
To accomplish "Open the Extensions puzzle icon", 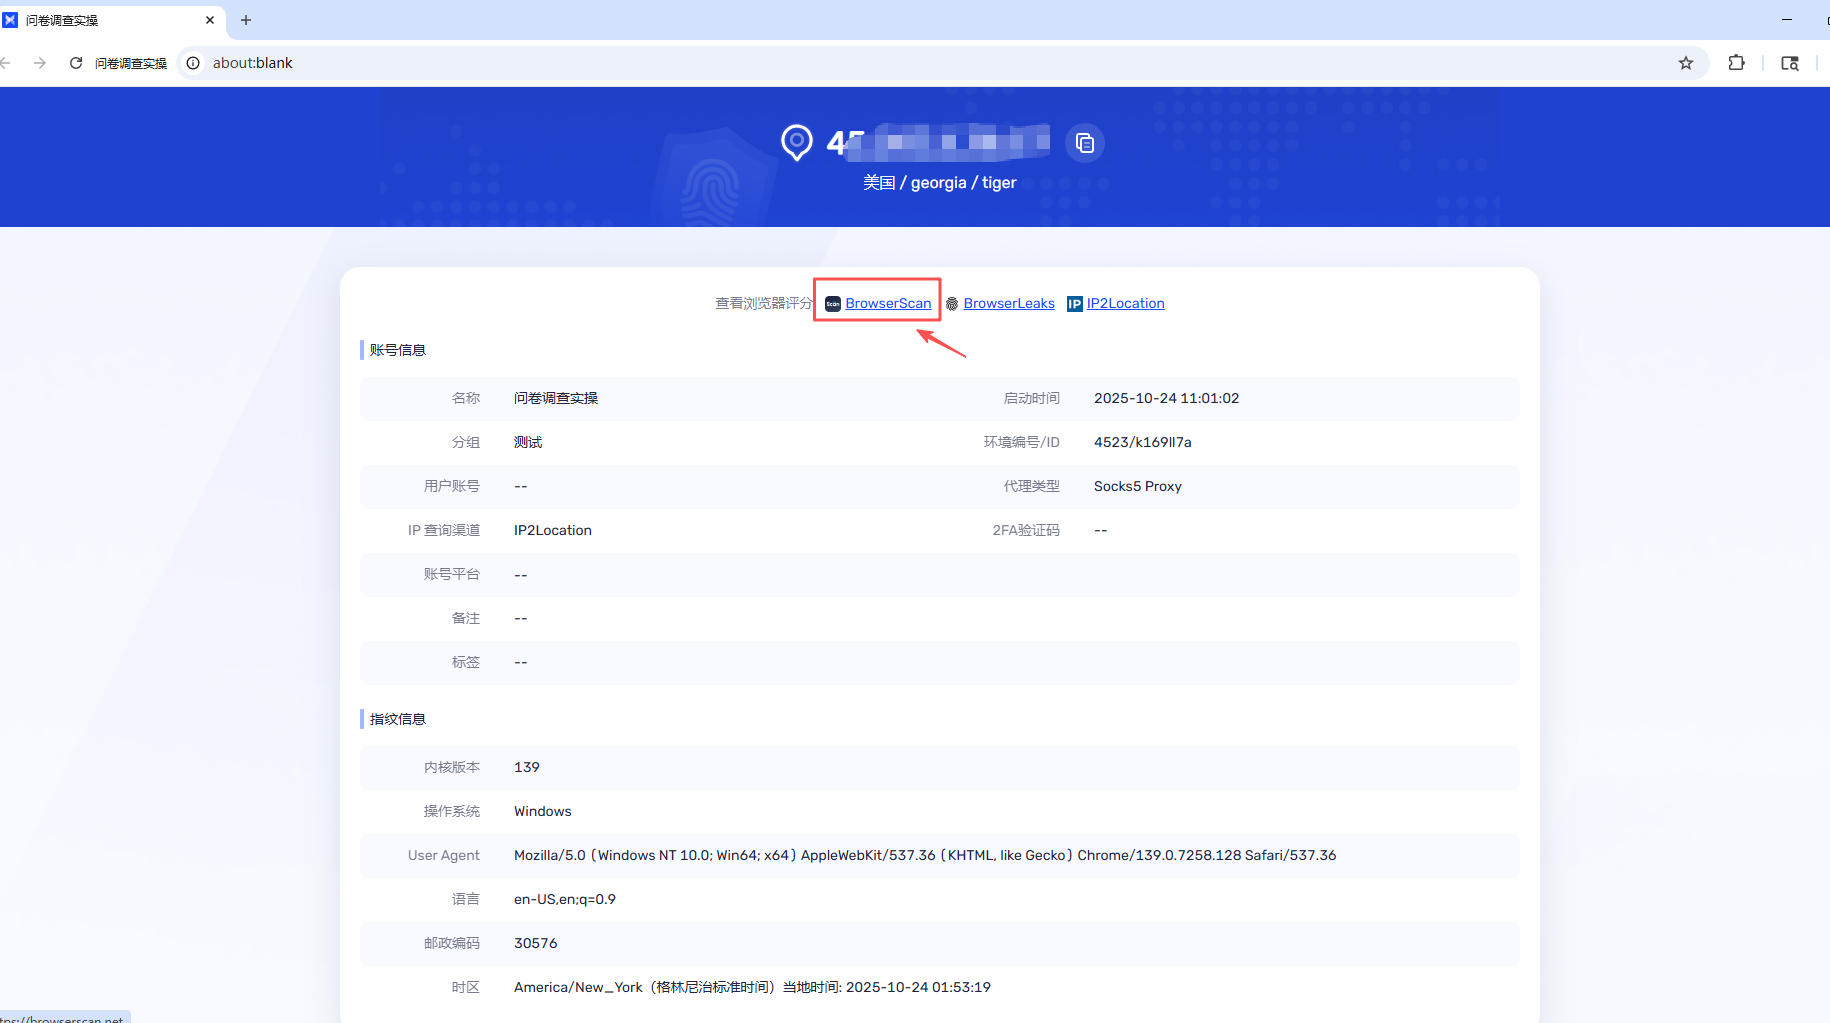I will (1736, 63).
